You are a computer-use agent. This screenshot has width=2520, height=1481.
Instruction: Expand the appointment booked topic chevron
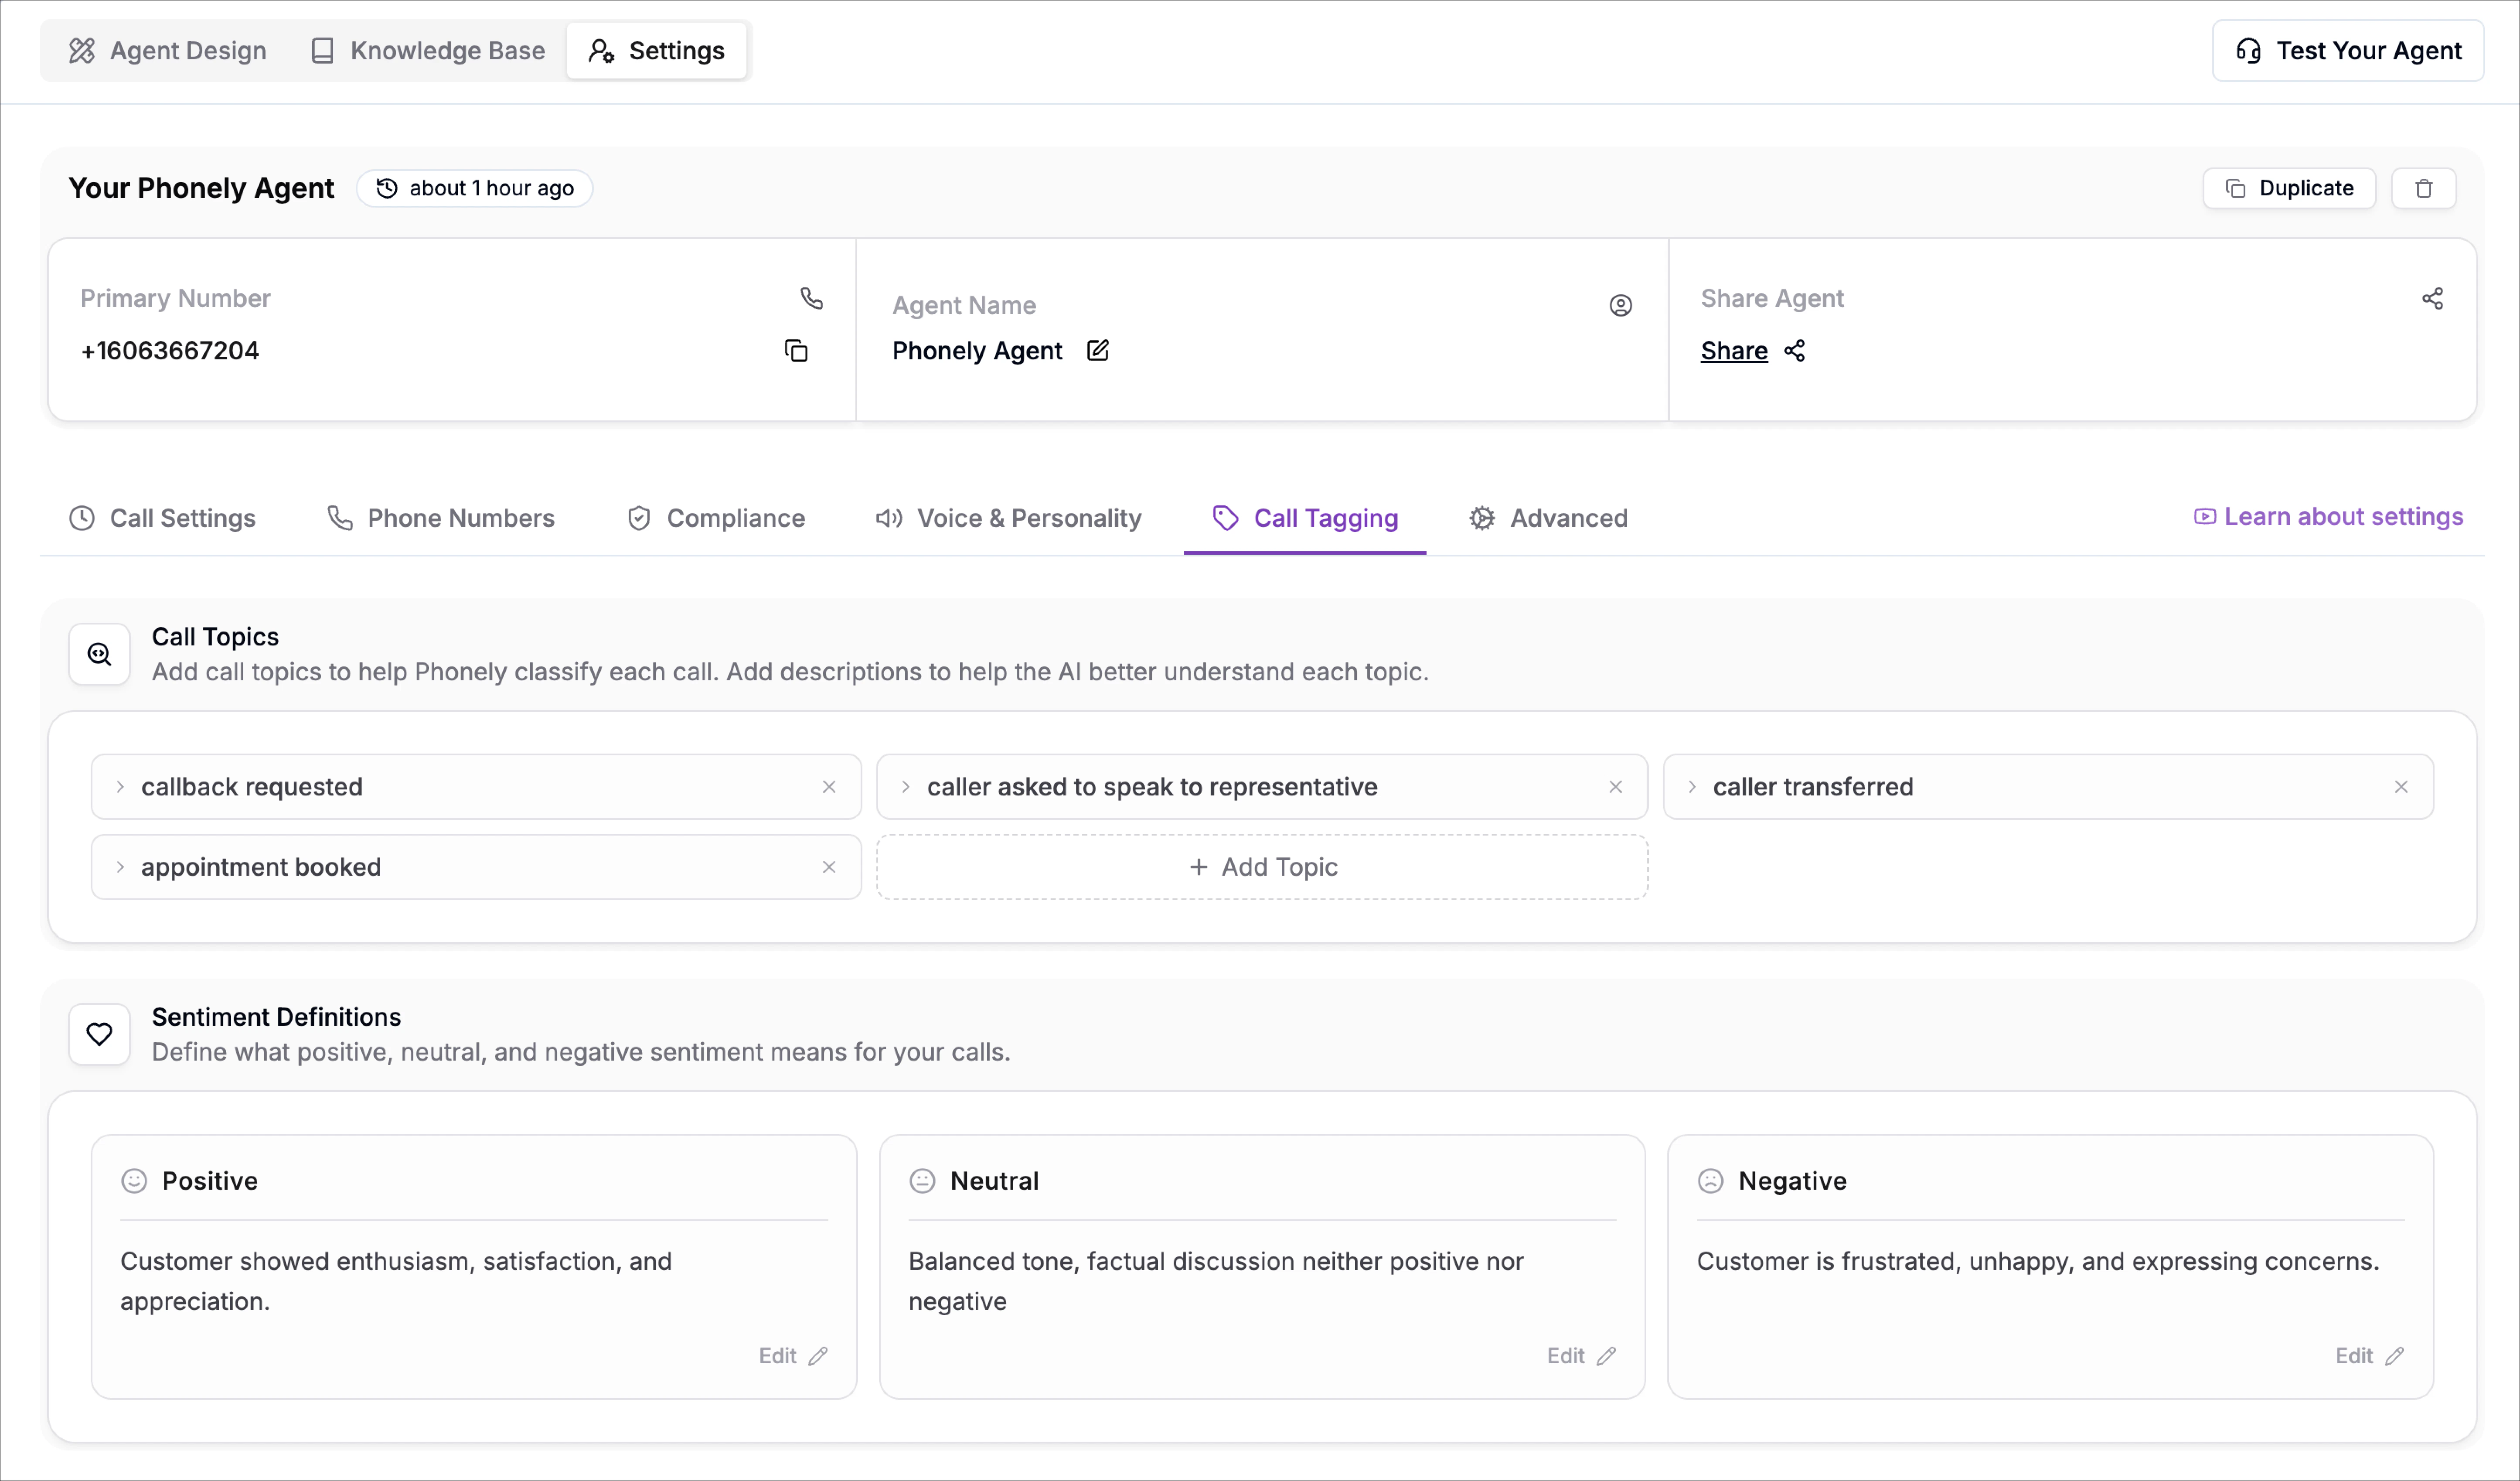coord(120,867)
